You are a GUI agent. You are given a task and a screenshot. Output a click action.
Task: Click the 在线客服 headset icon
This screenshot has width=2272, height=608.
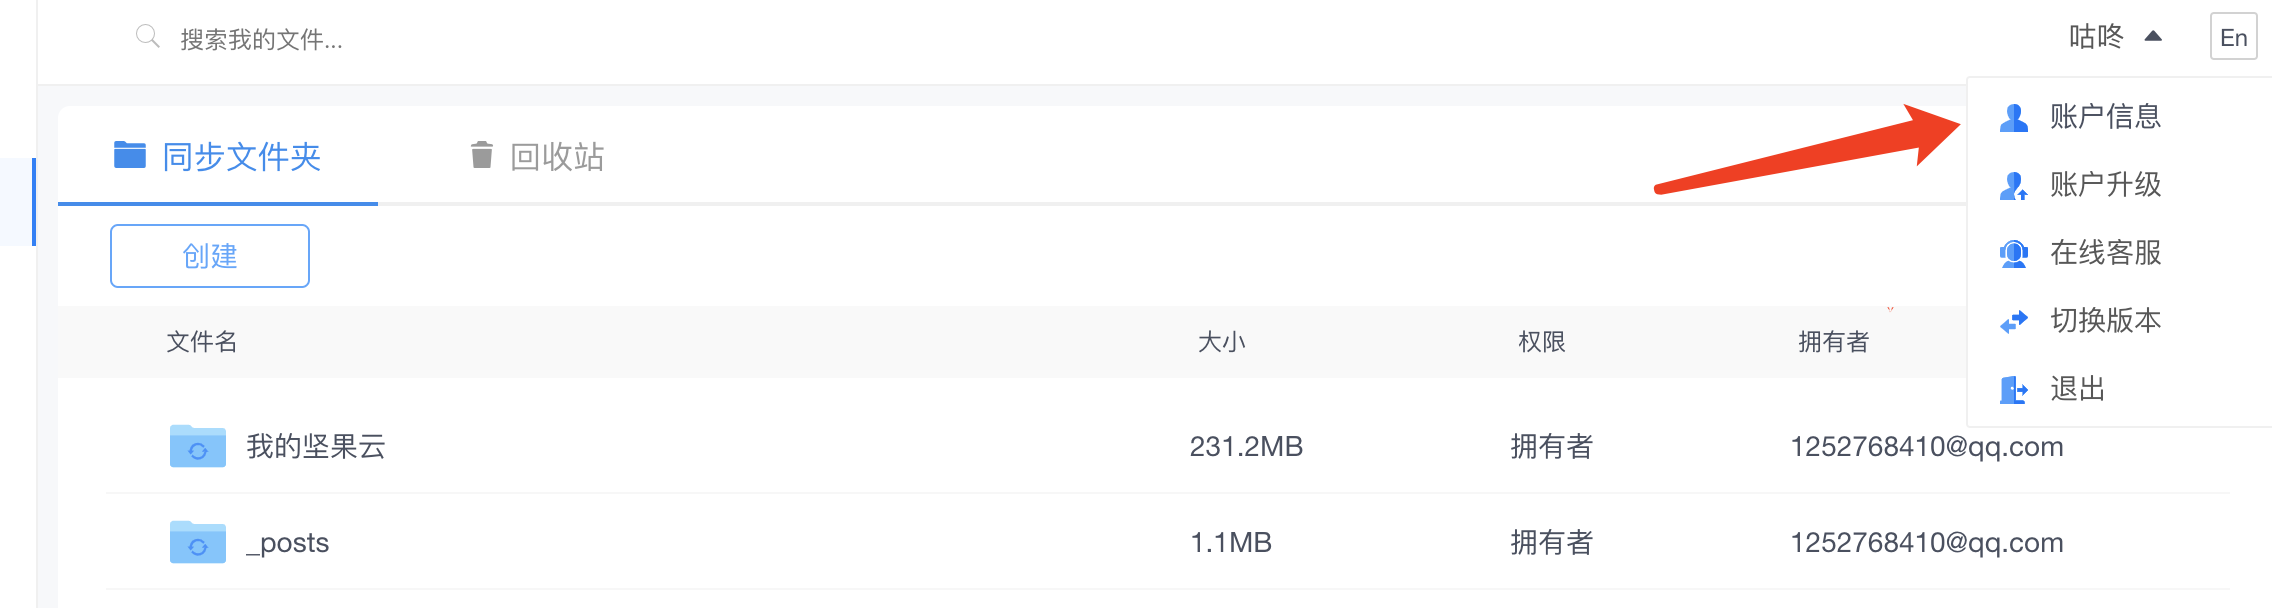2013,254
